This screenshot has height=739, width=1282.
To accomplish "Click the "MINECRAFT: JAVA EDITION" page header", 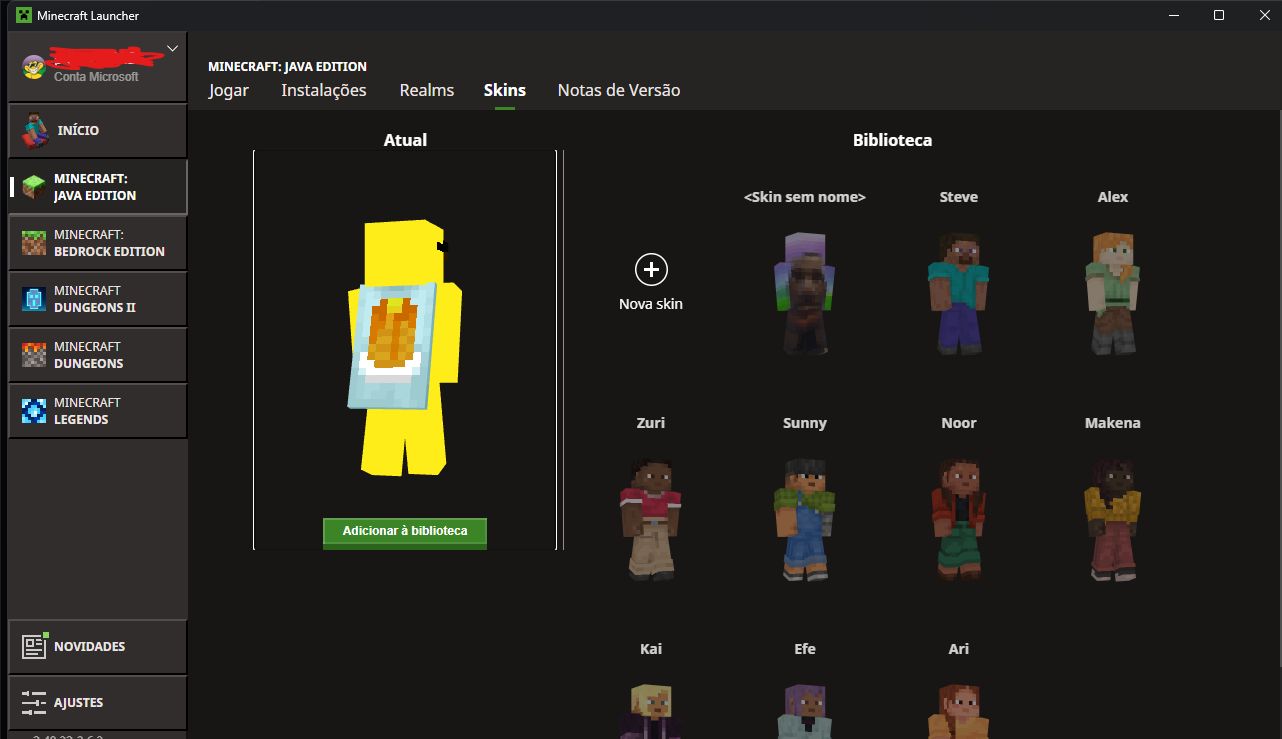I will tap(288, 66).
